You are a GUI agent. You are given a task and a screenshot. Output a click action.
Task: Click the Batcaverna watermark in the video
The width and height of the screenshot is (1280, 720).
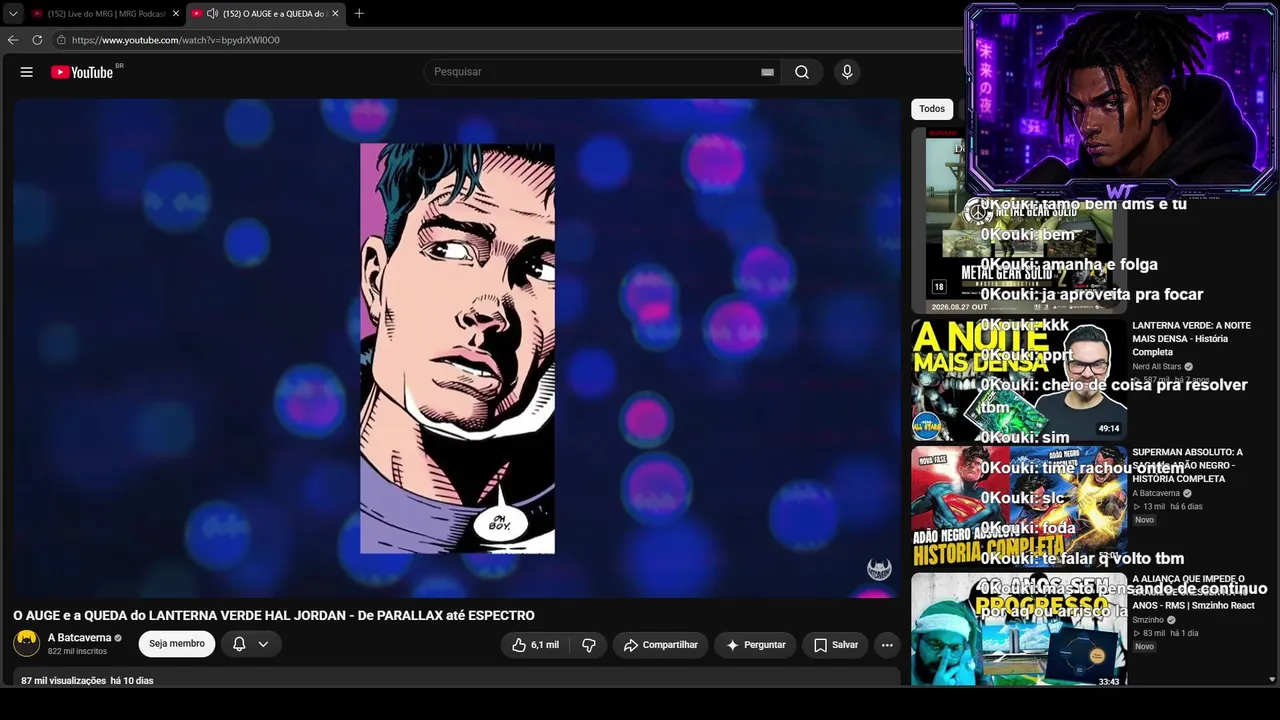tap(879, 569)
